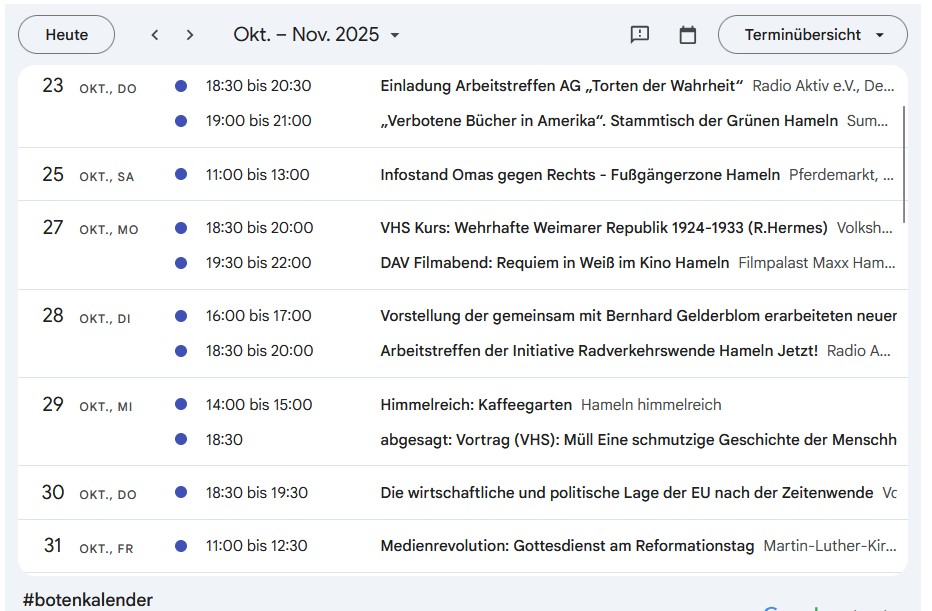Click blue dot next to Himmelreich: Kaffeegarten
The height and width of the screenshot is (611, 932).
[181, 405]
